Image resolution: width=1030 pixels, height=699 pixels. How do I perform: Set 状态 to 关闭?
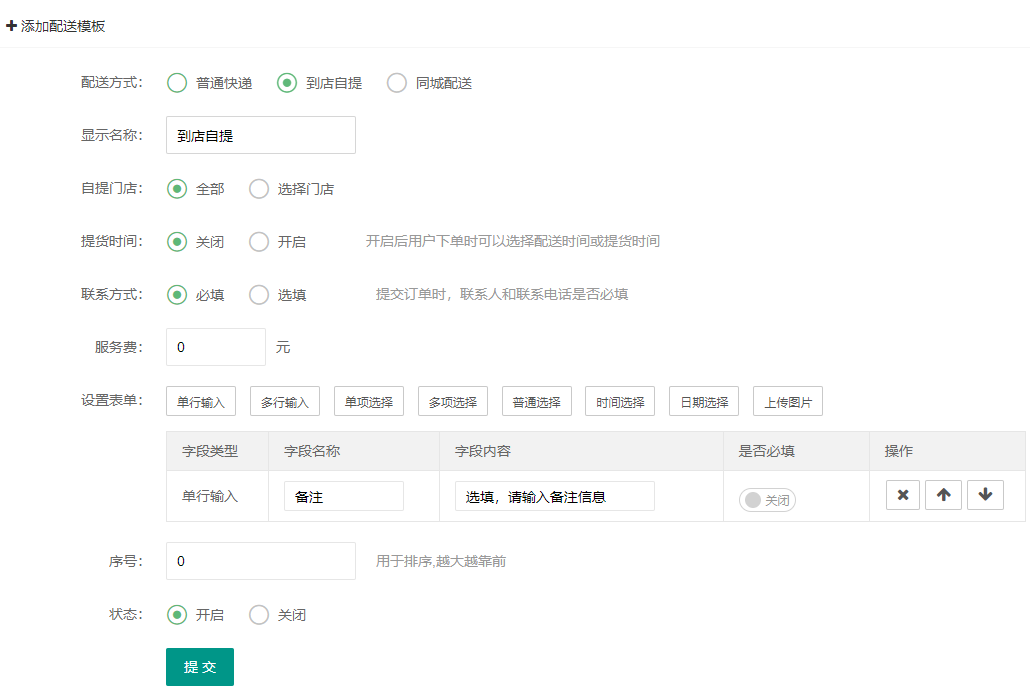260,615
